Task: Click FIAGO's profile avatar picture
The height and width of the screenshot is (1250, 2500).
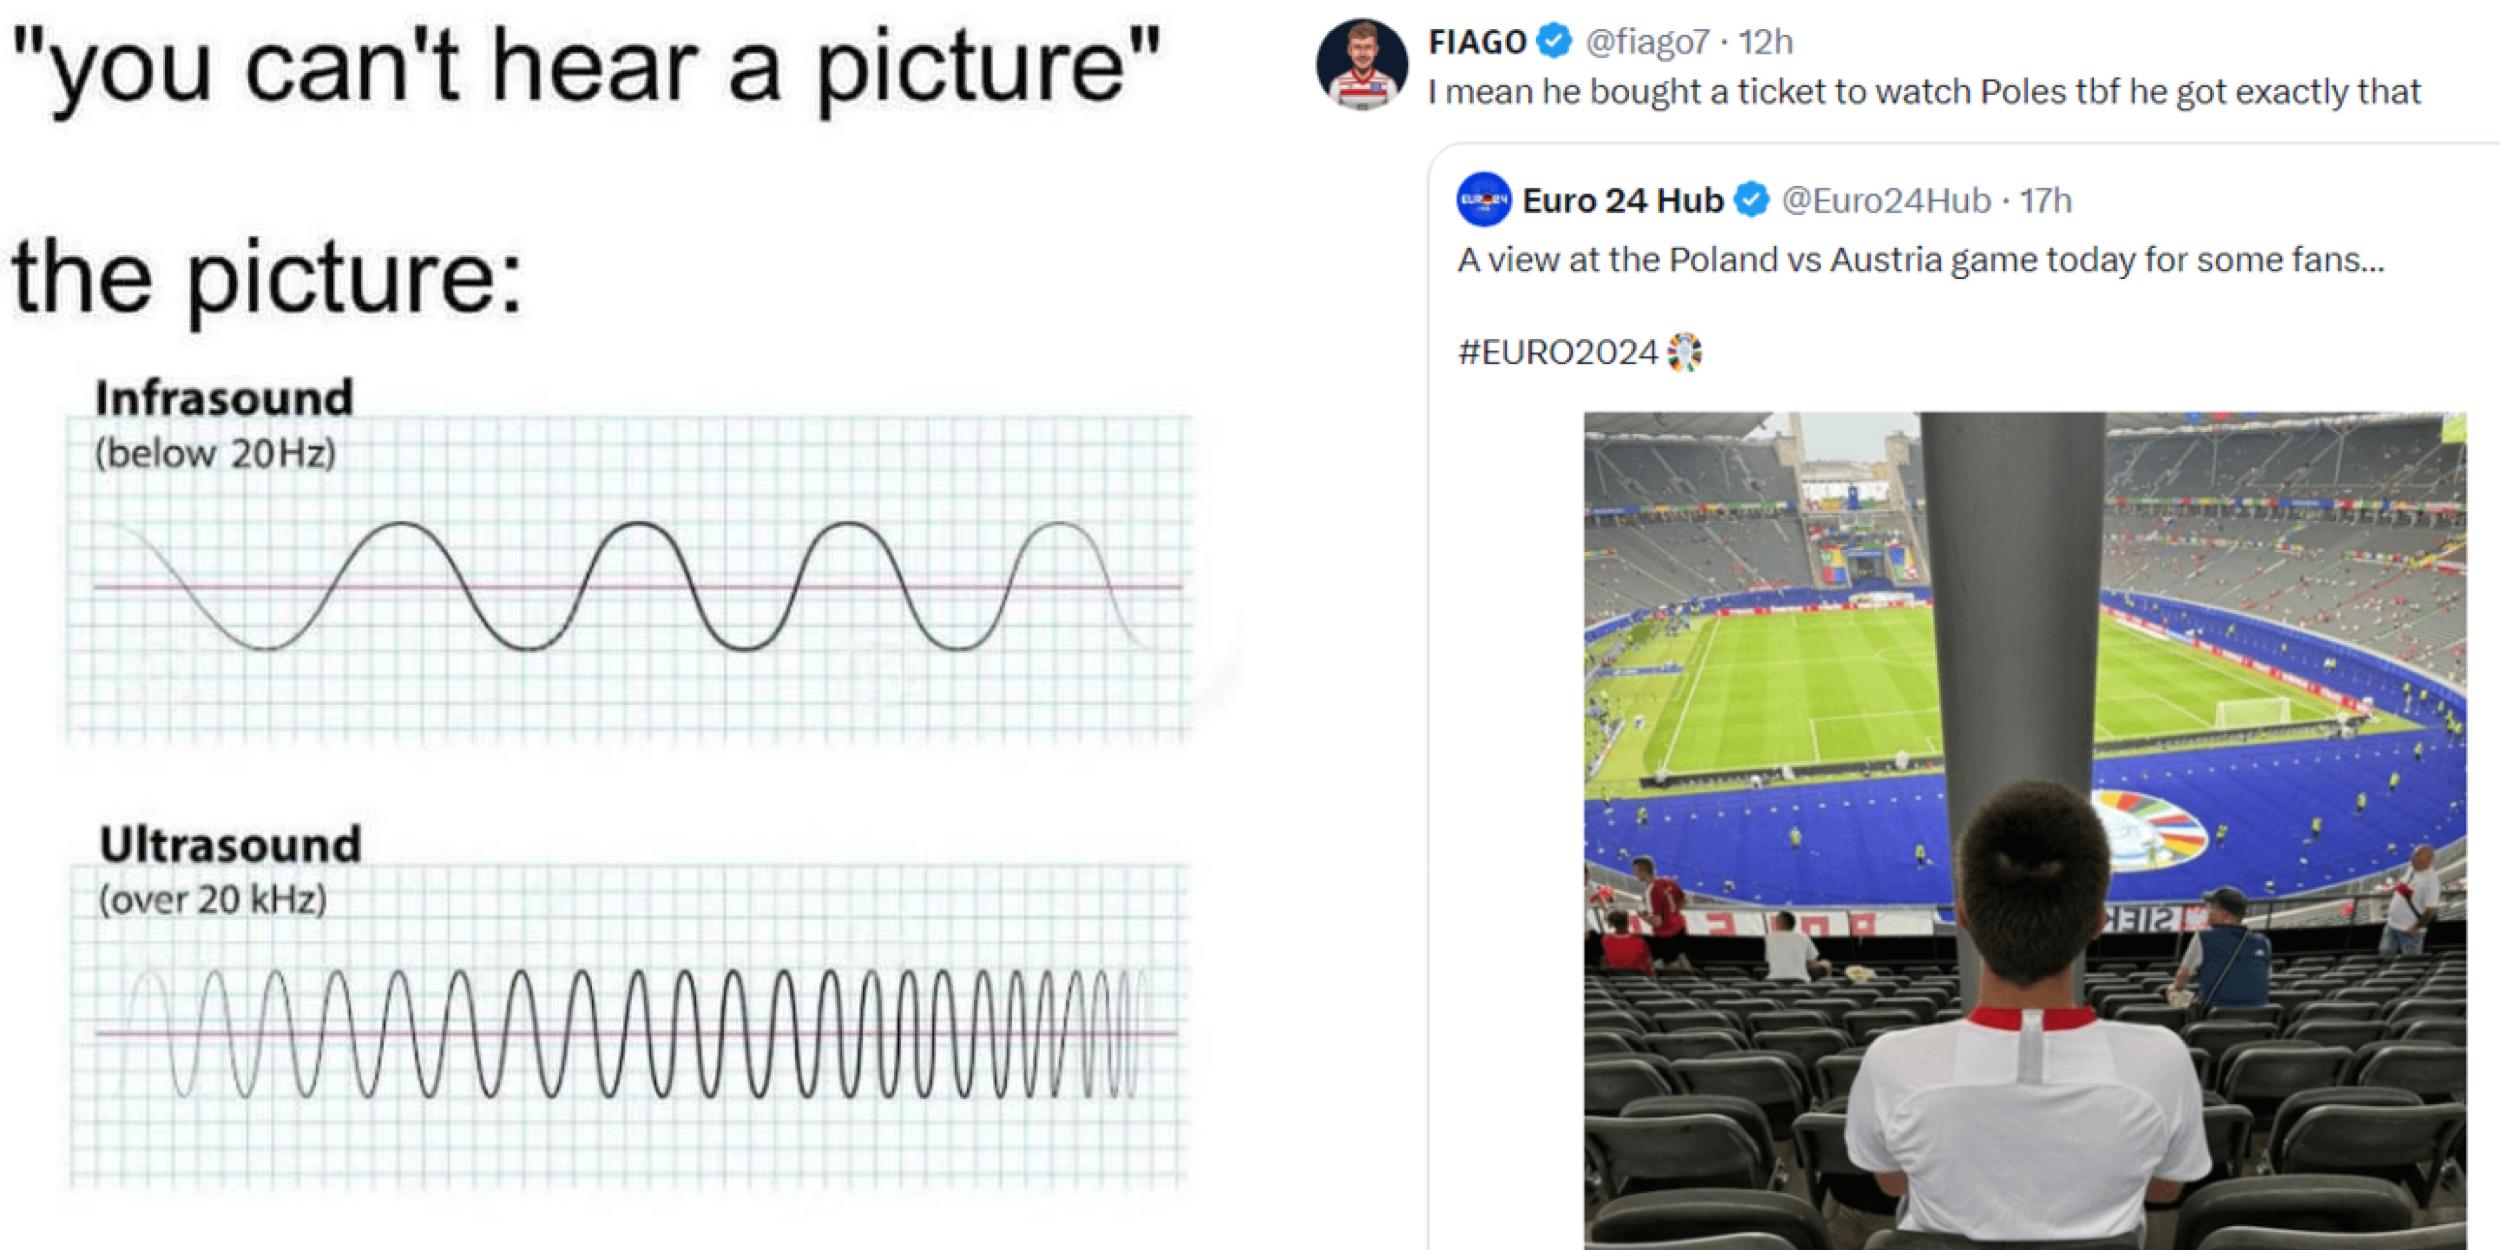Action: pyautogui.click(x=1361, y=64)
